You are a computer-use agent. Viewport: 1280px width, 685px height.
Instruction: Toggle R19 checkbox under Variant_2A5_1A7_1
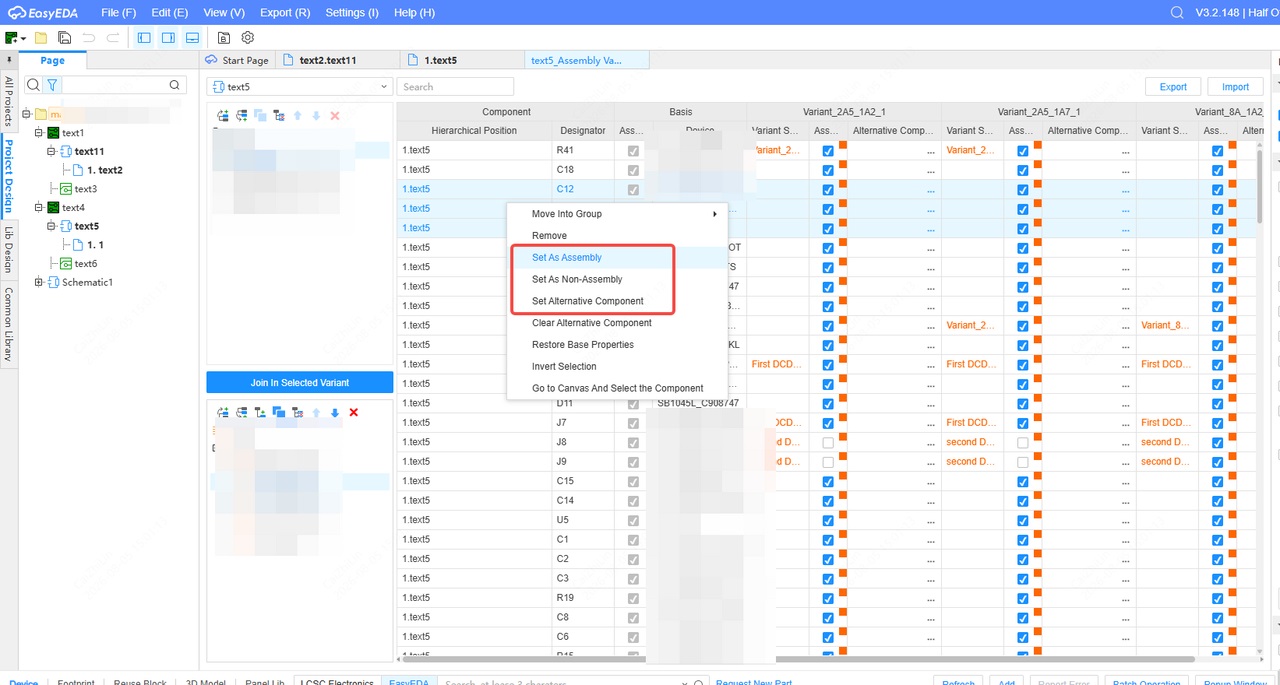click(1022, 598)
